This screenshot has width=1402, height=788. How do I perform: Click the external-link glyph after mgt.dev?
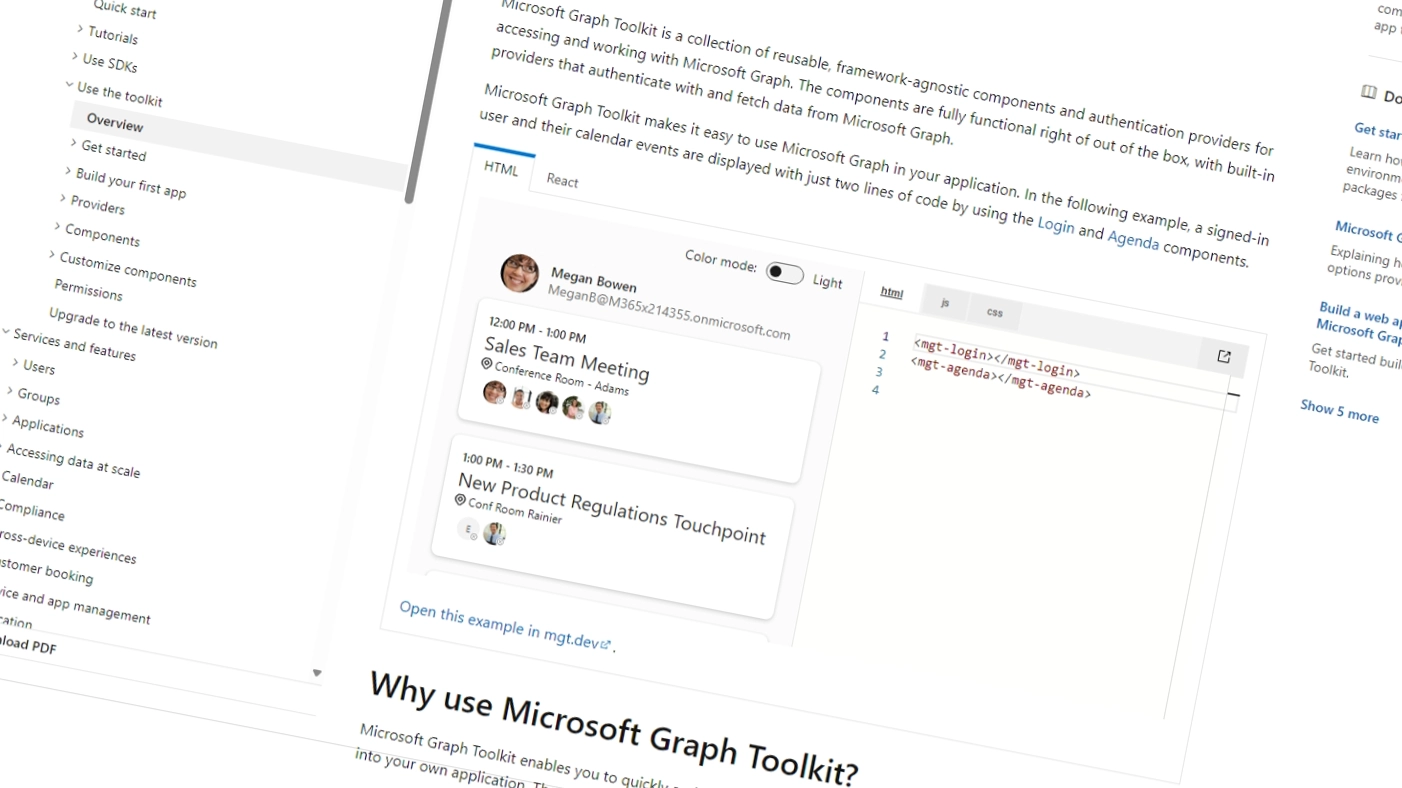[x=606, y=644]
